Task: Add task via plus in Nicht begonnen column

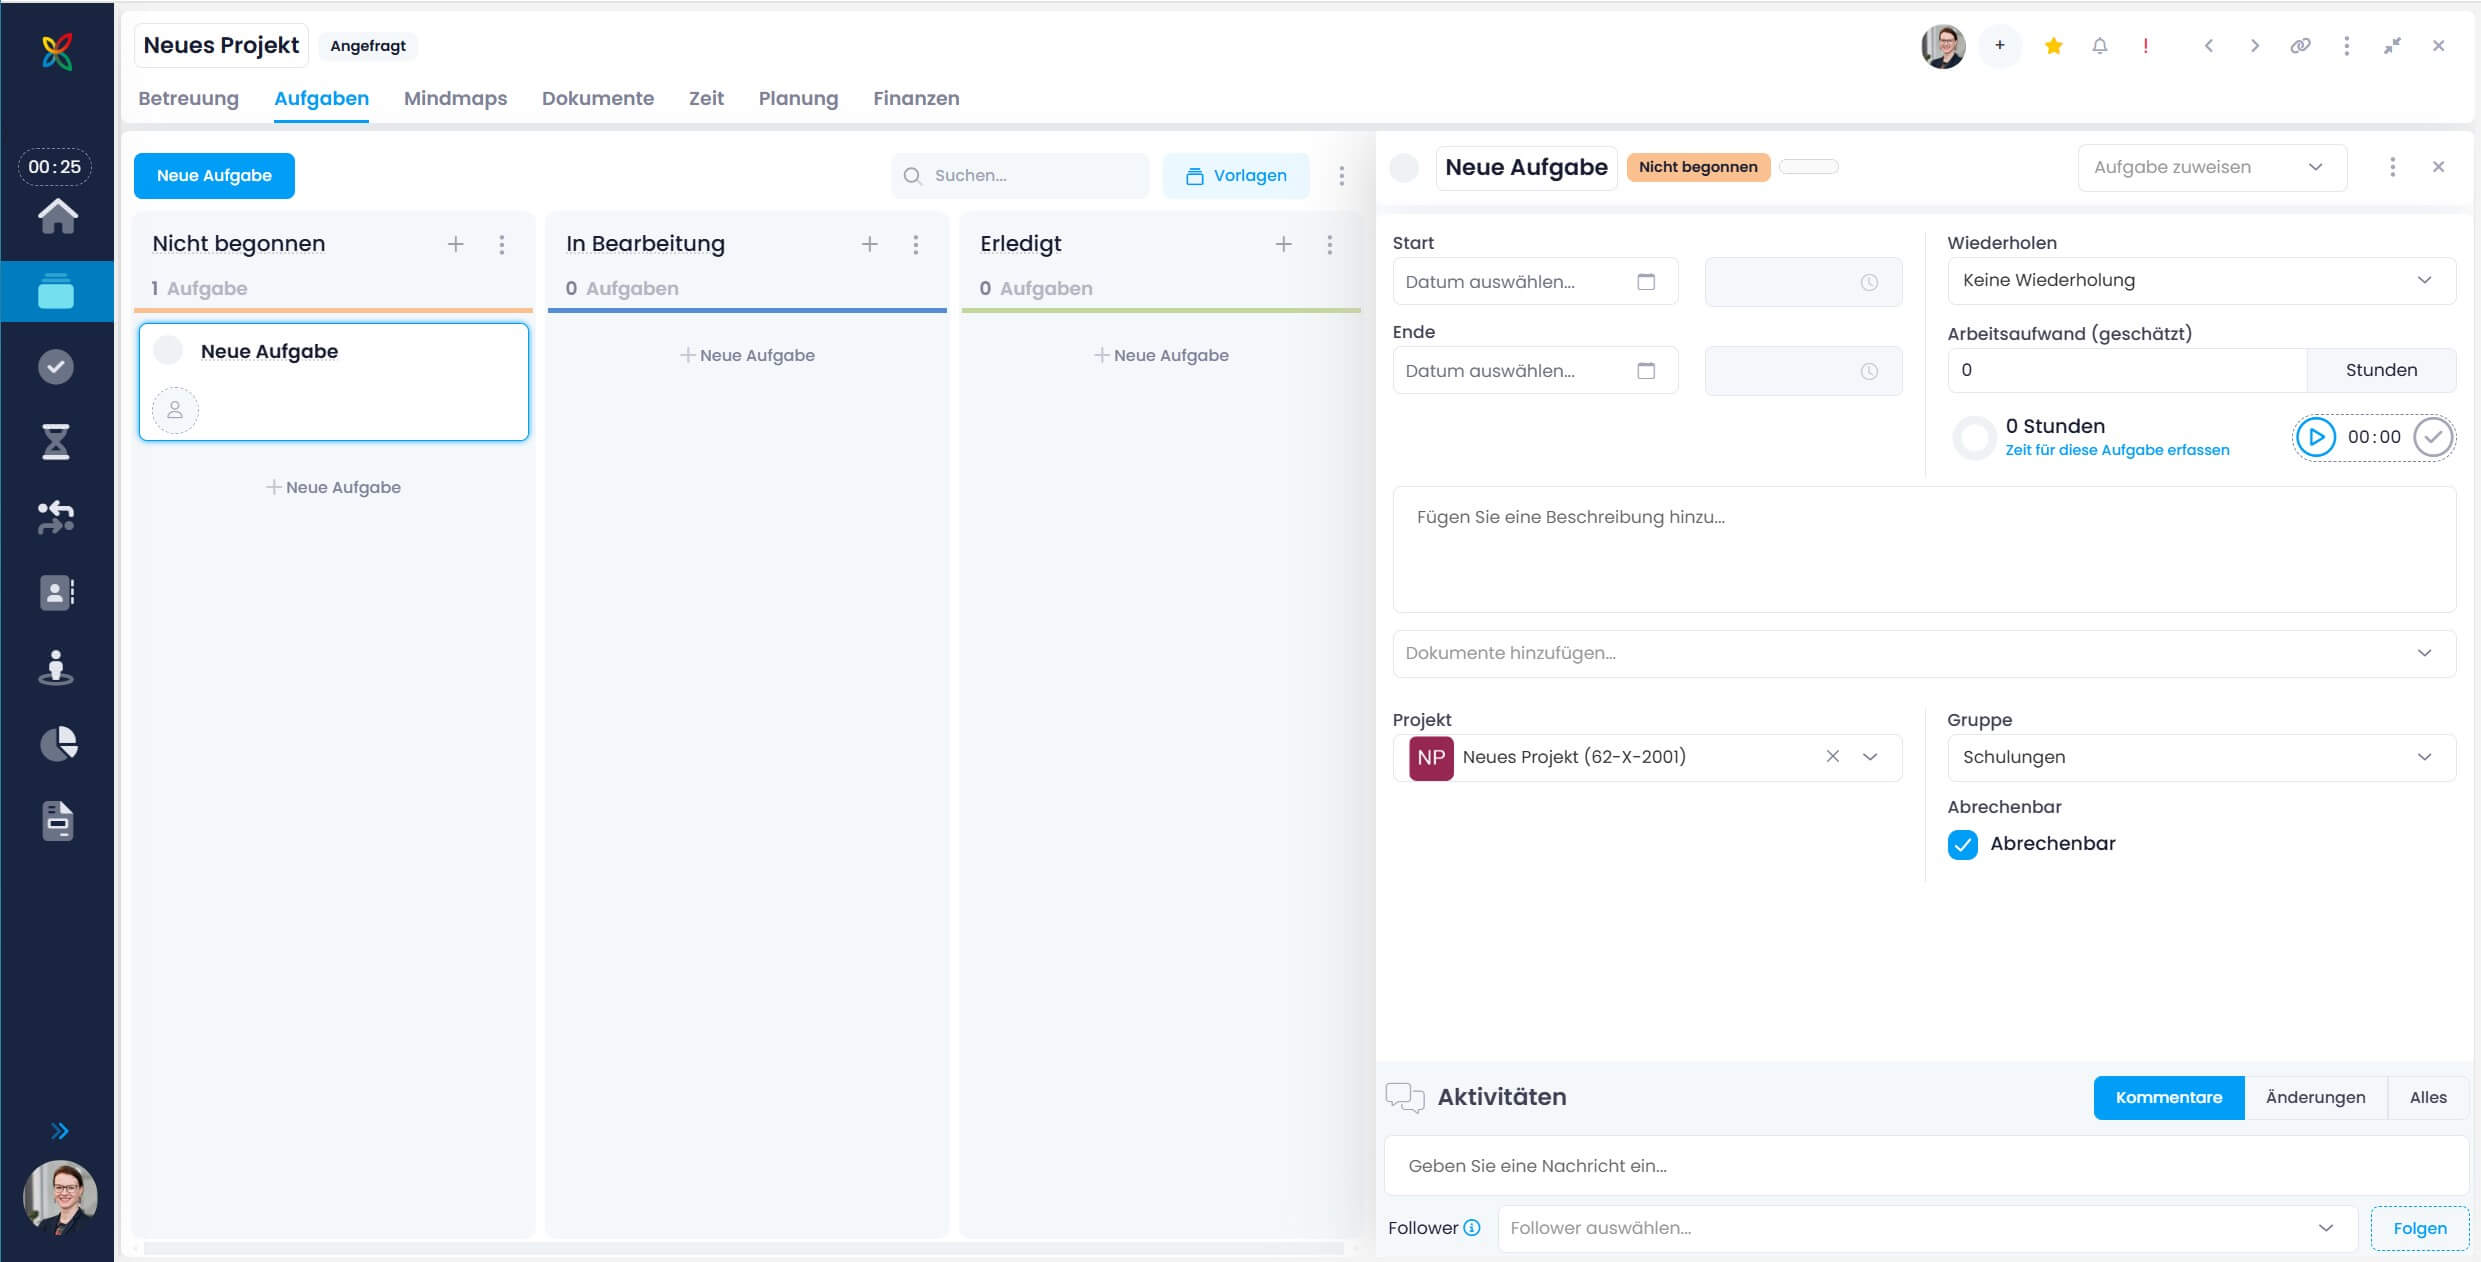Action: tap(455, 244)
